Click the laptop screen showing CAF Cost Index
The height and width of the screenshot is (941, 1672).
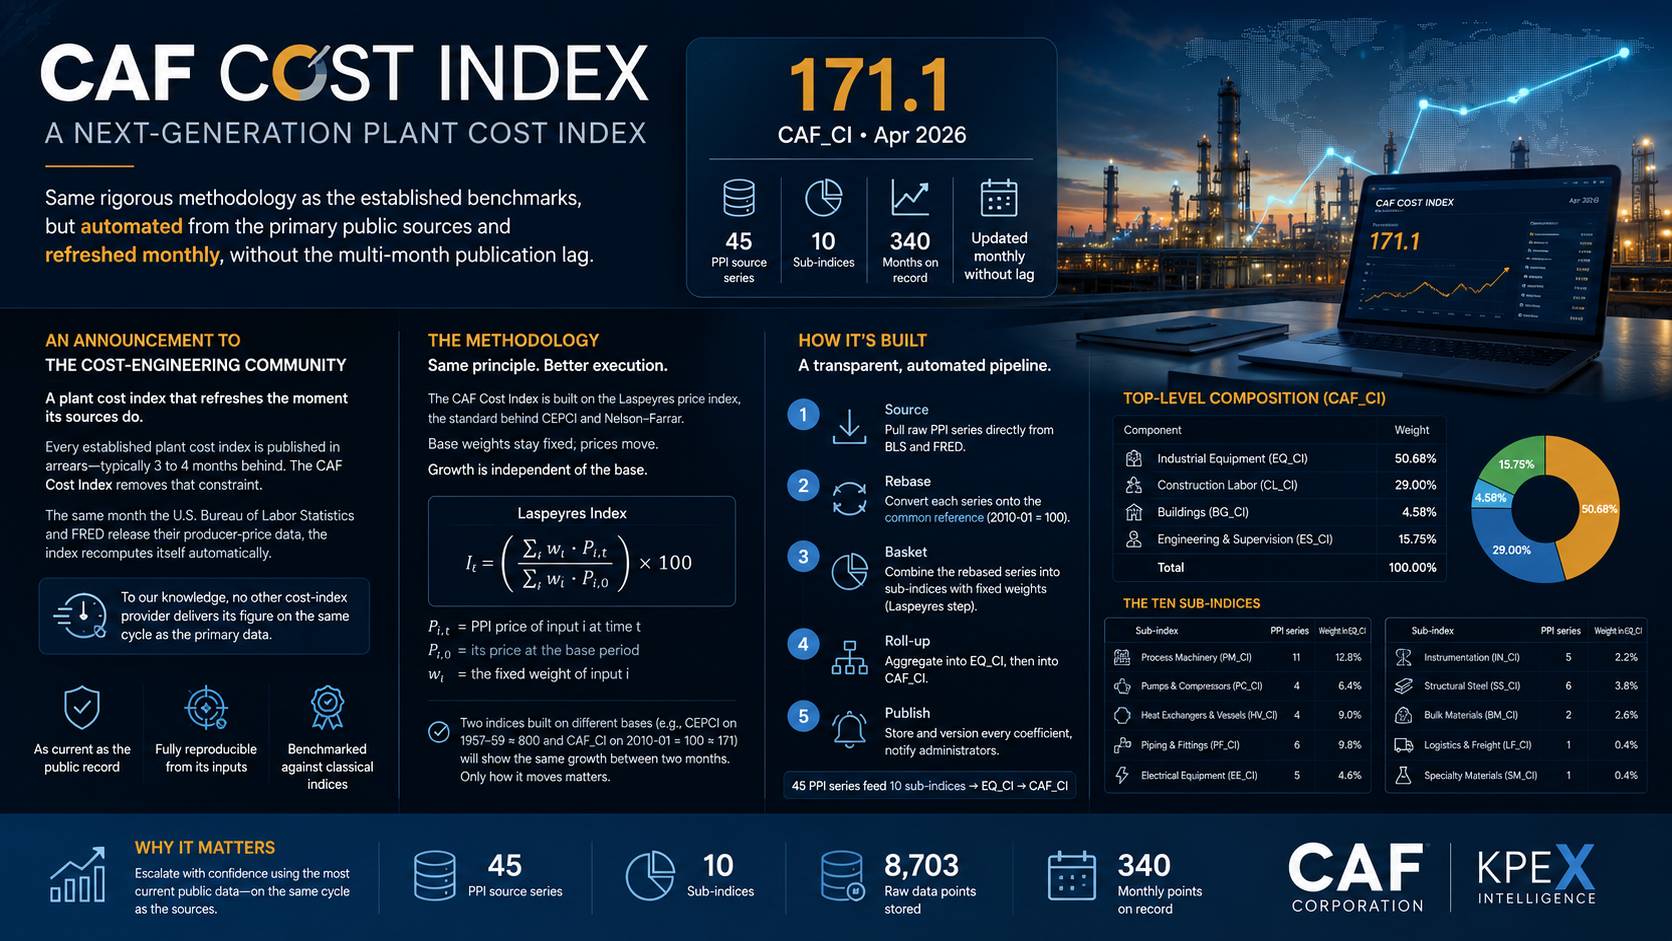[x=1484, y=253]
